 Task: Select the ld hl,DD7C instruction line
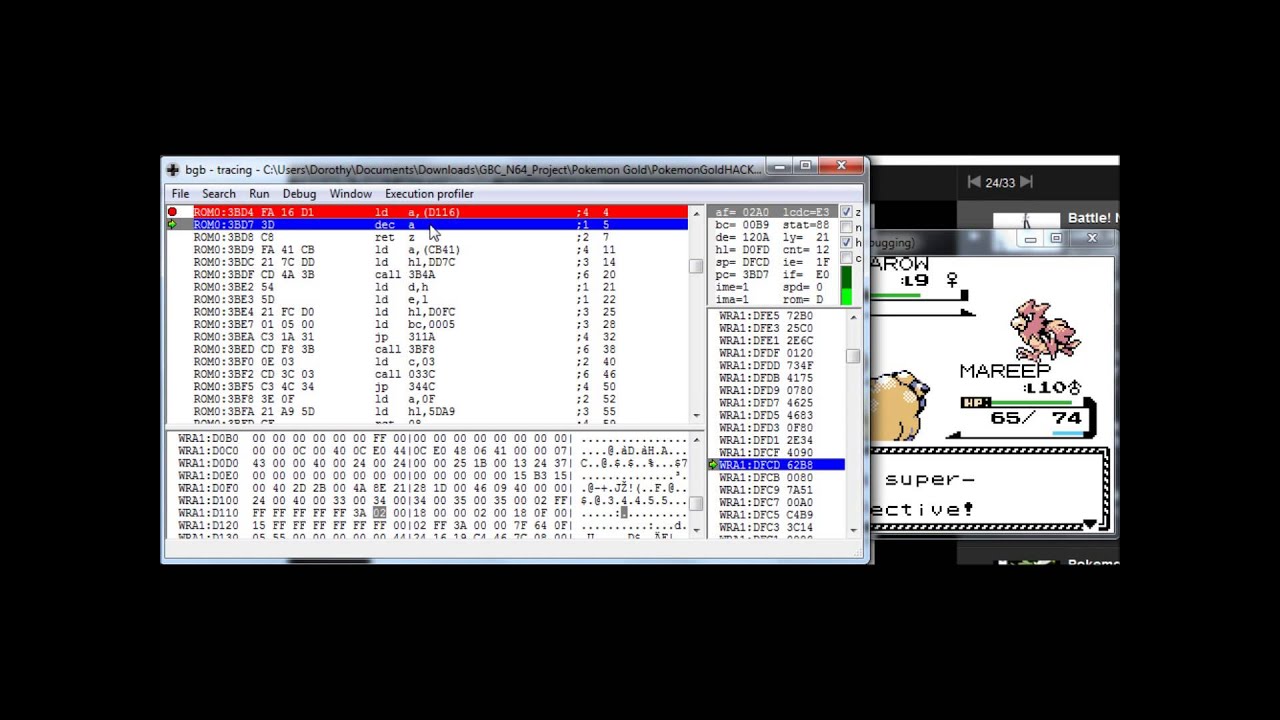coord(440,262)
